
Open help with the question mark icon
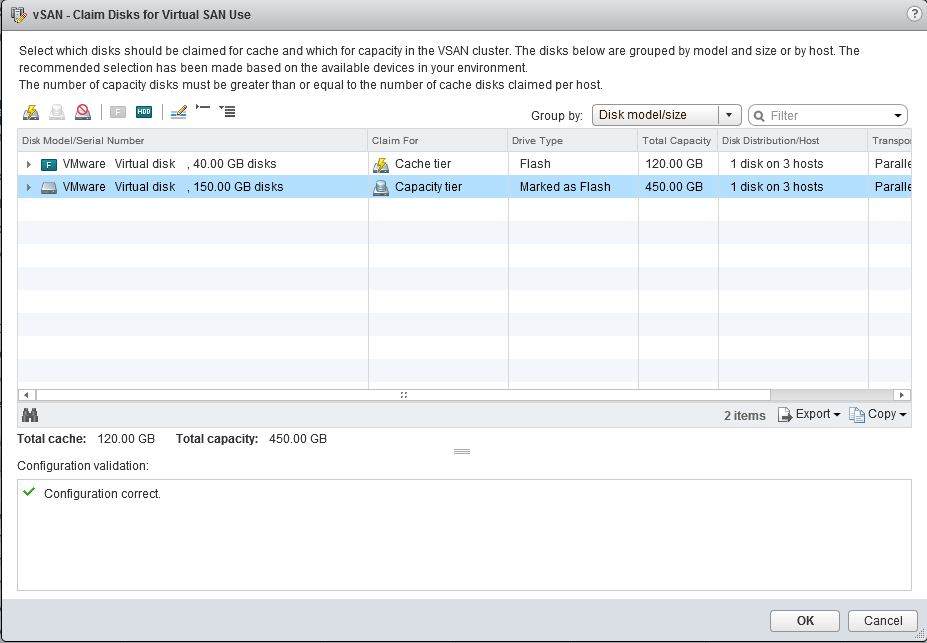[914, 14]
